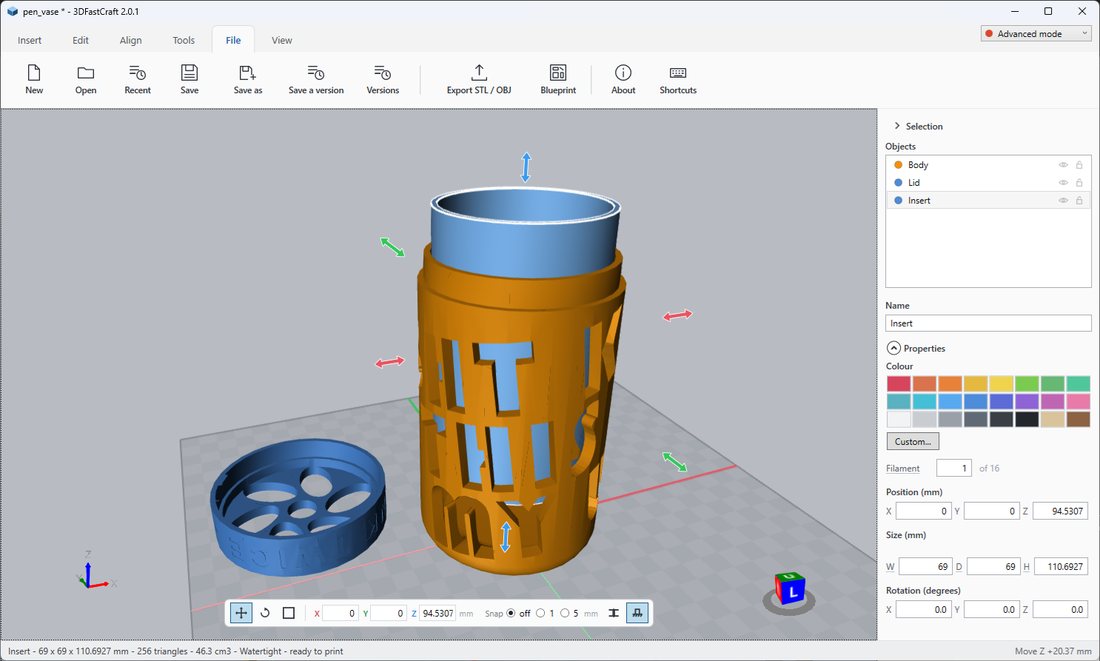
Task: Lock the Body object
Action: coord(1079,165)
